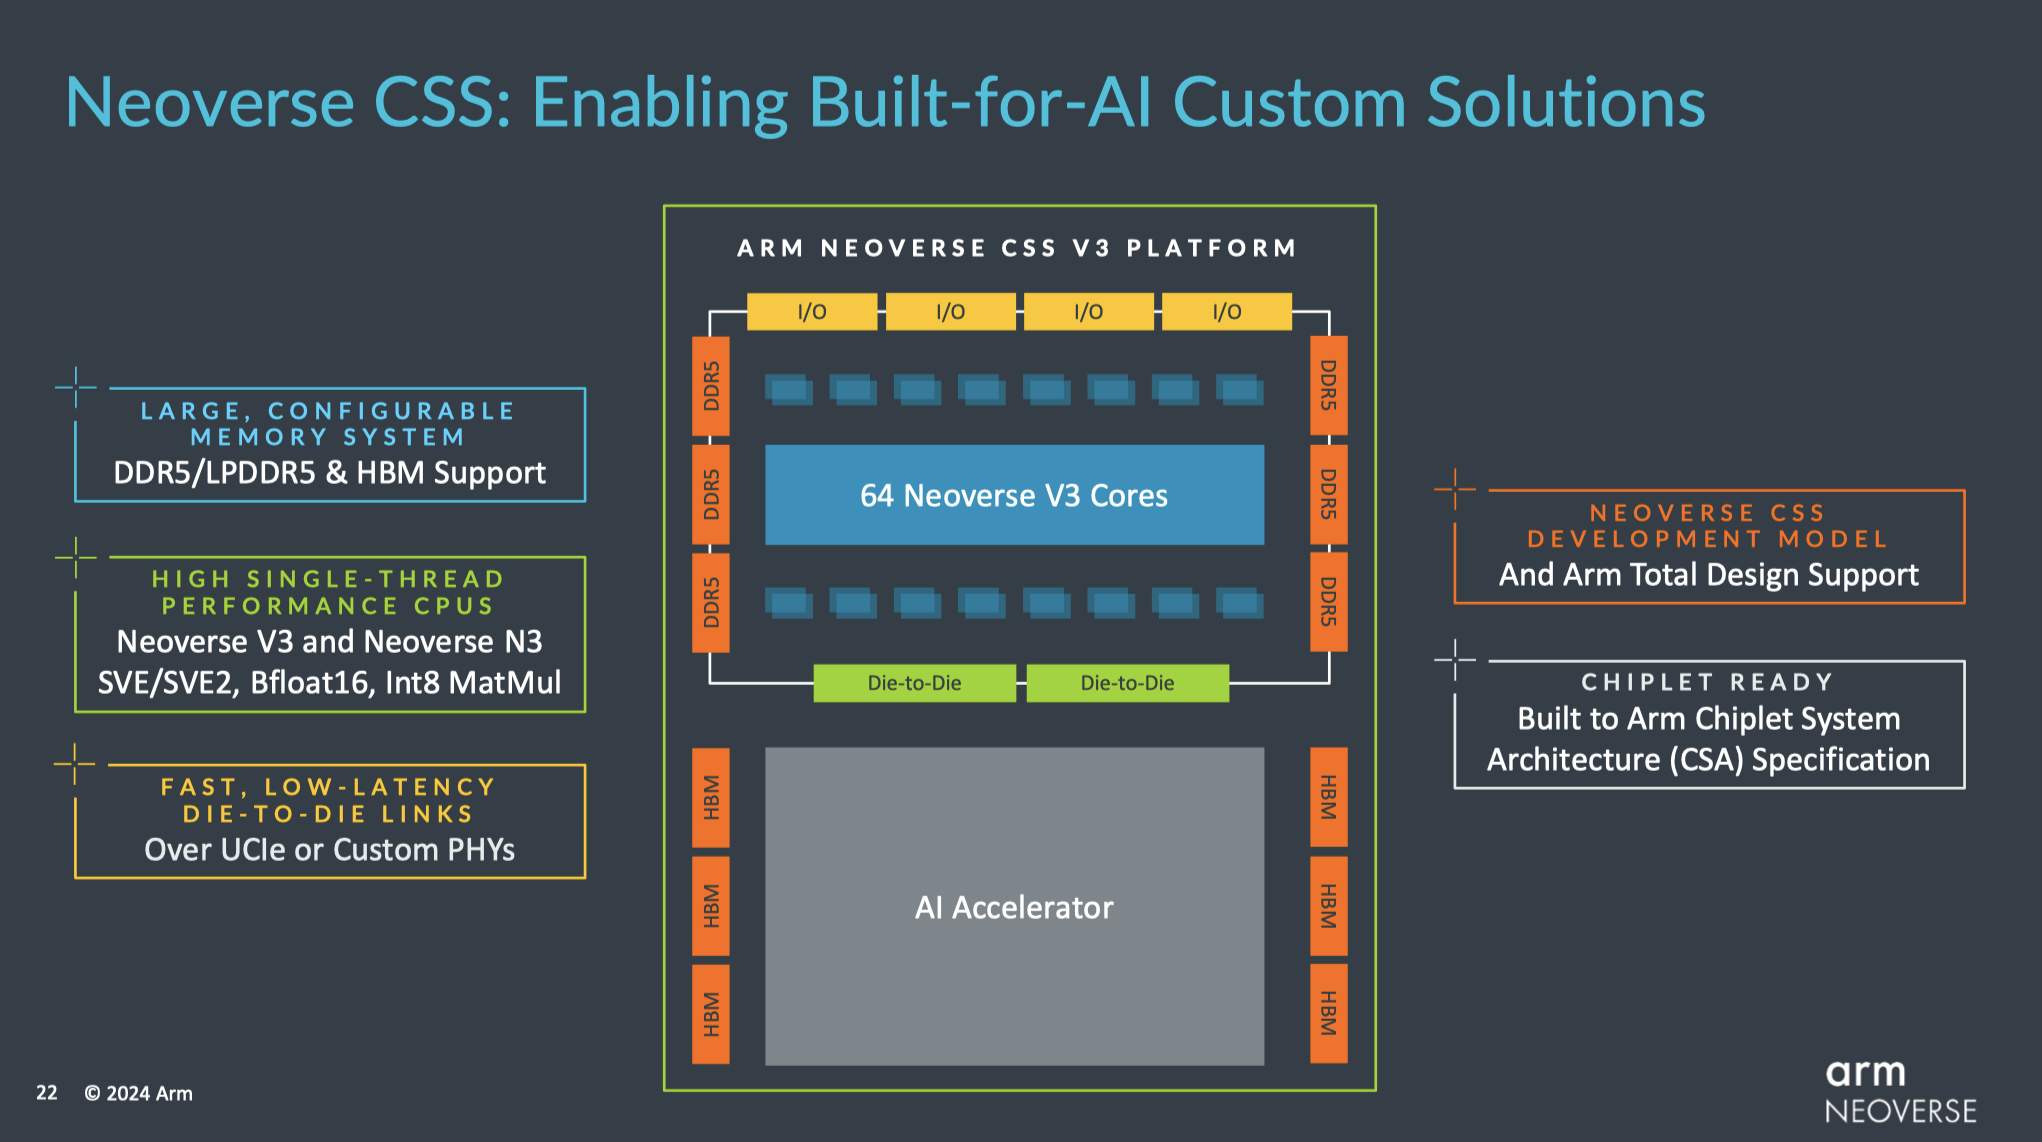The height and width of the screenshot is (1142, 2042).
Task: Click the yellow crosshair beside Die-to-Die Links box
Action: [75, 764]
